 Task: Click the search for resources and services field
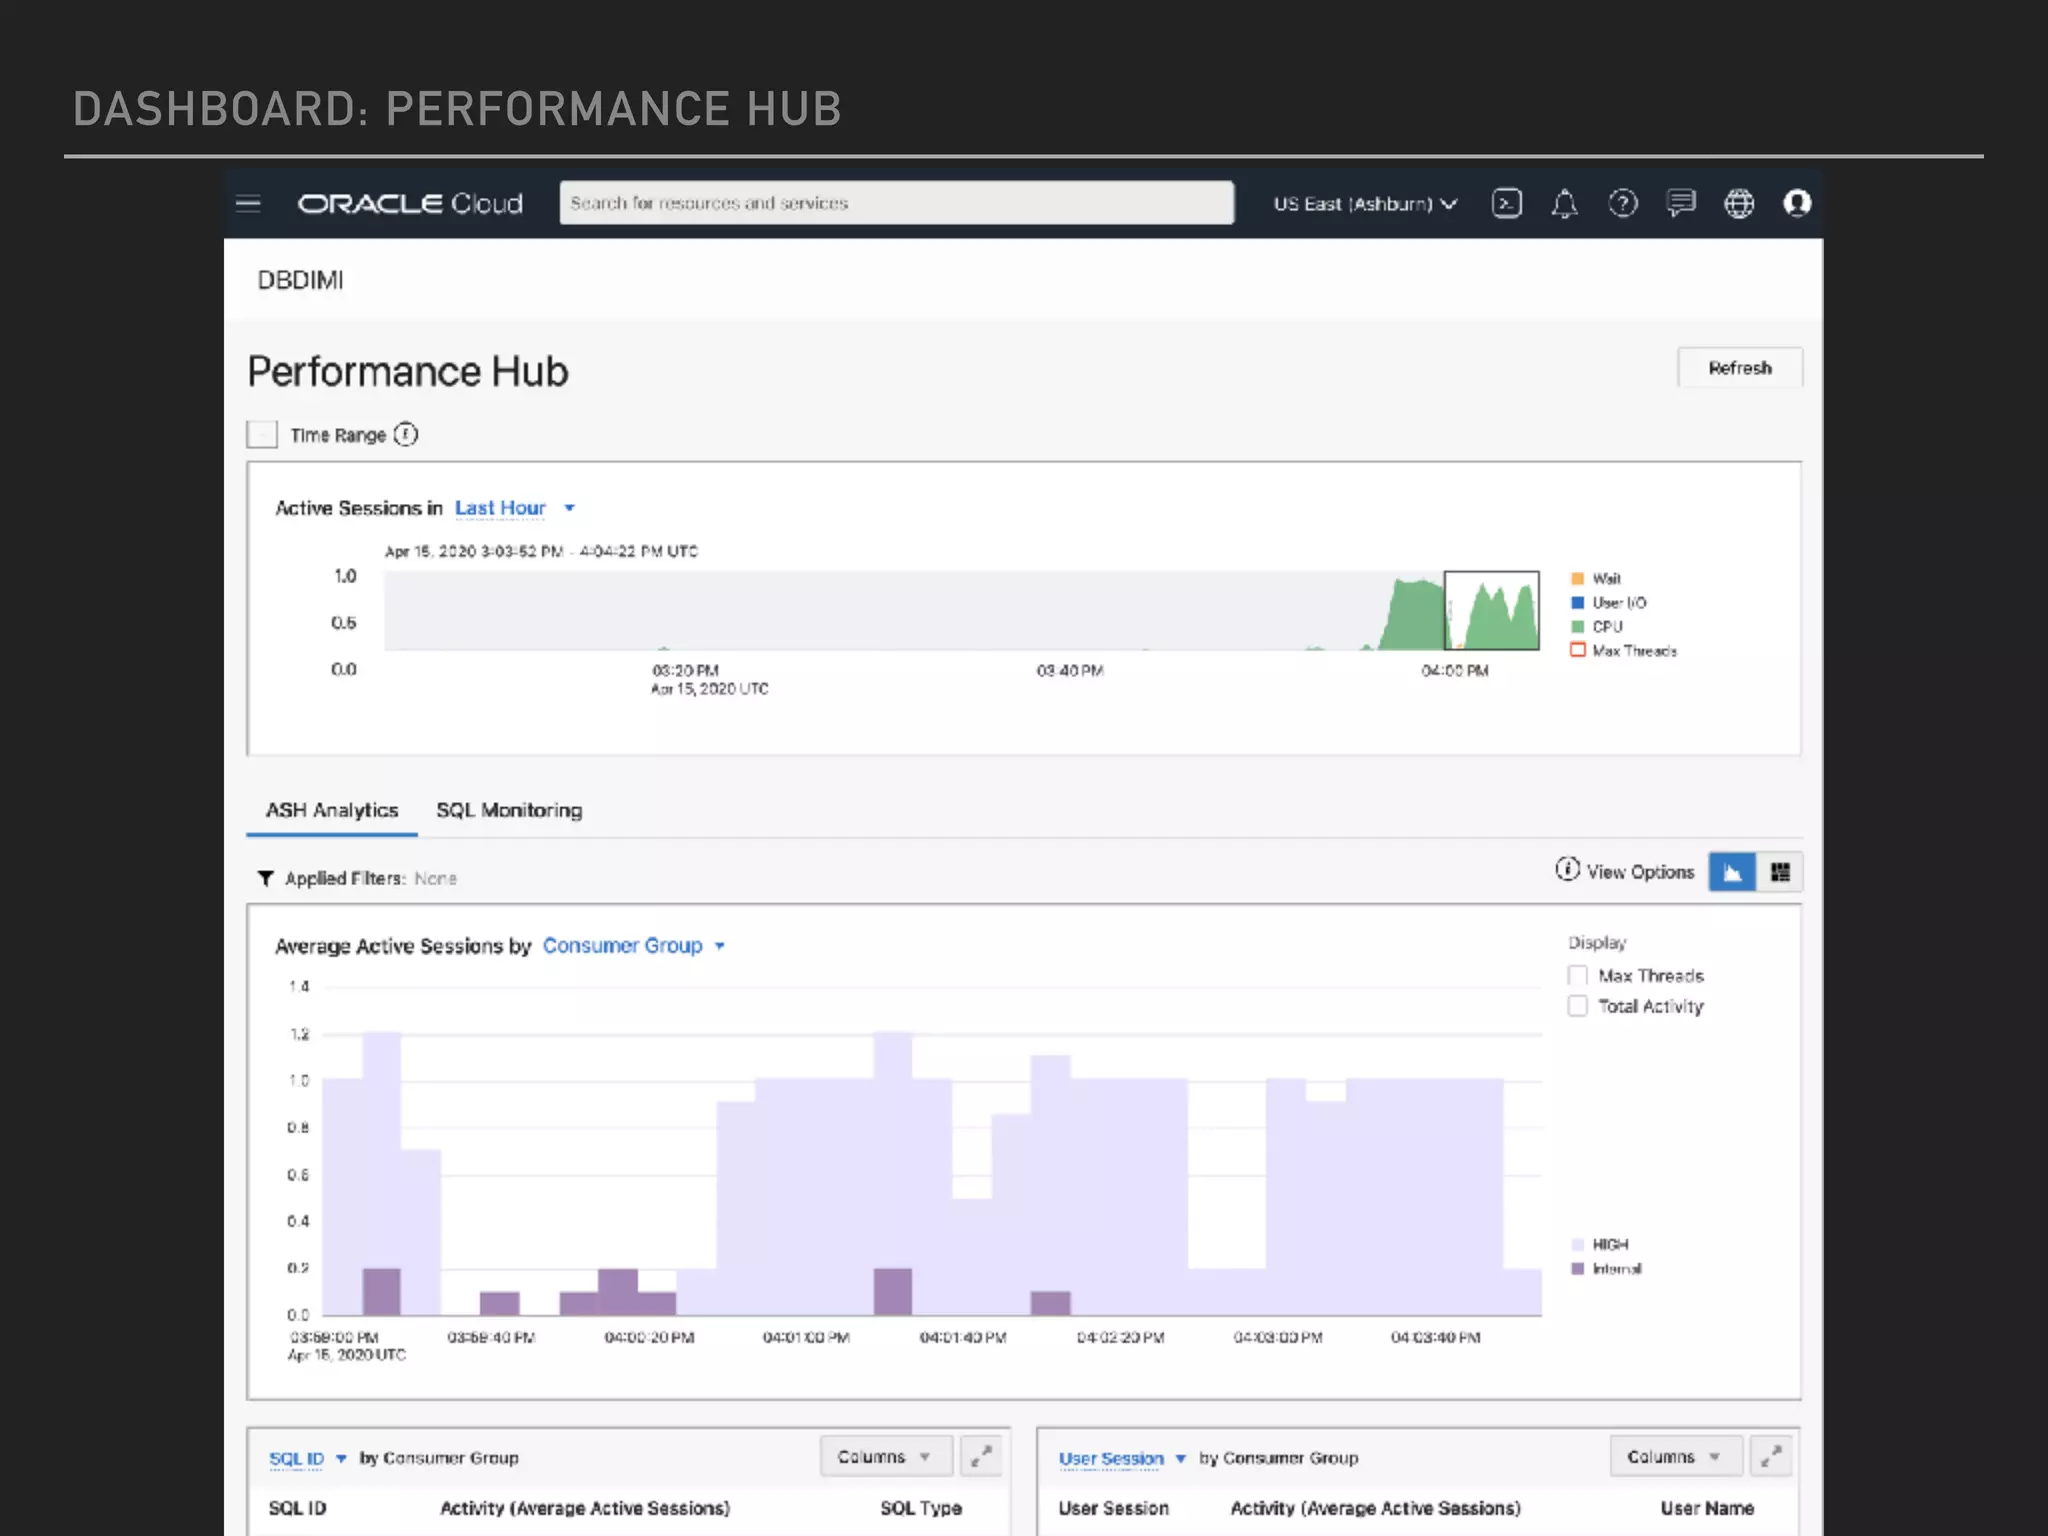coord(896,203)
